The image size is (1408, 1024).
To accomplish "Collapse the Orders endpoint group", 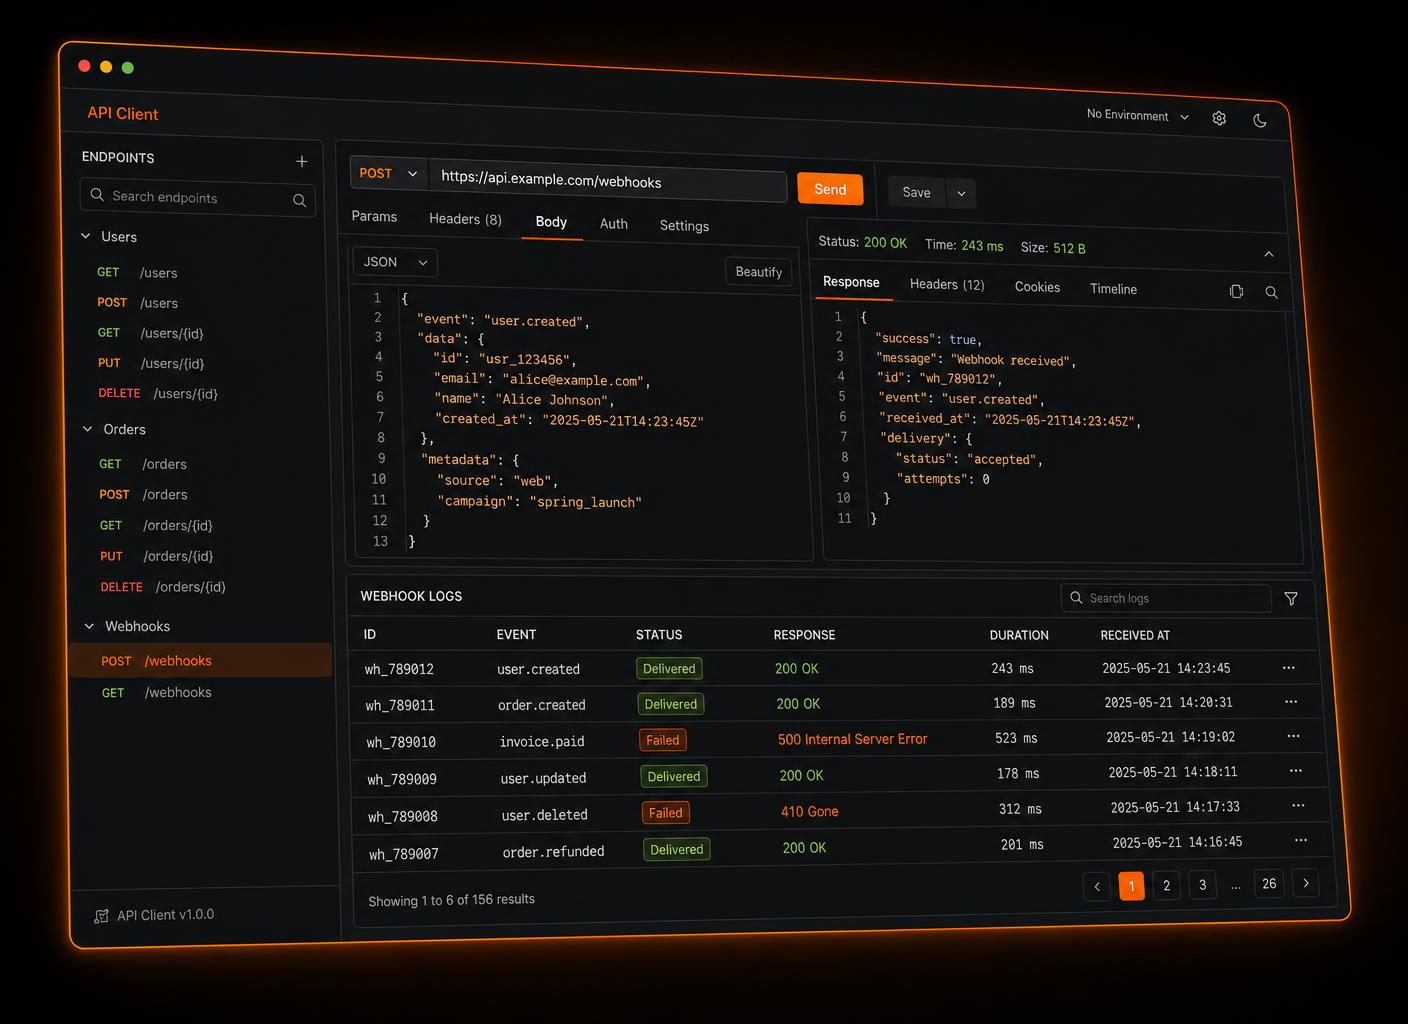I will click(87, 429).
